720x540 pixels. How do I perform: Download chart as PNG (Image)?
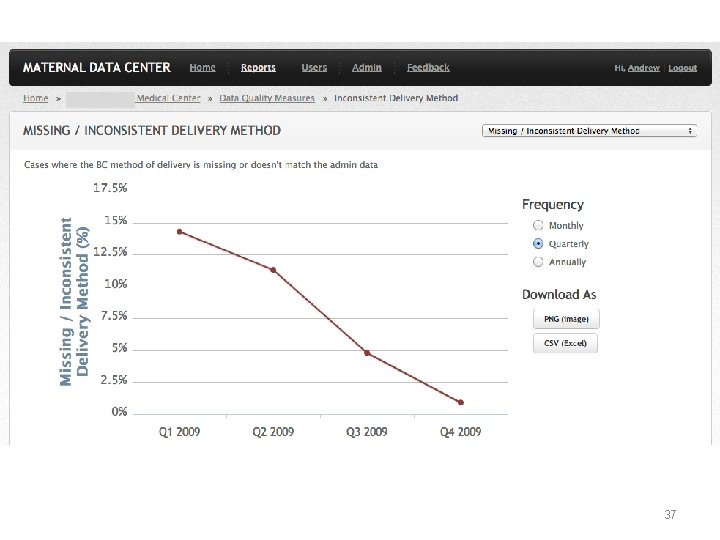pos(566,319)
